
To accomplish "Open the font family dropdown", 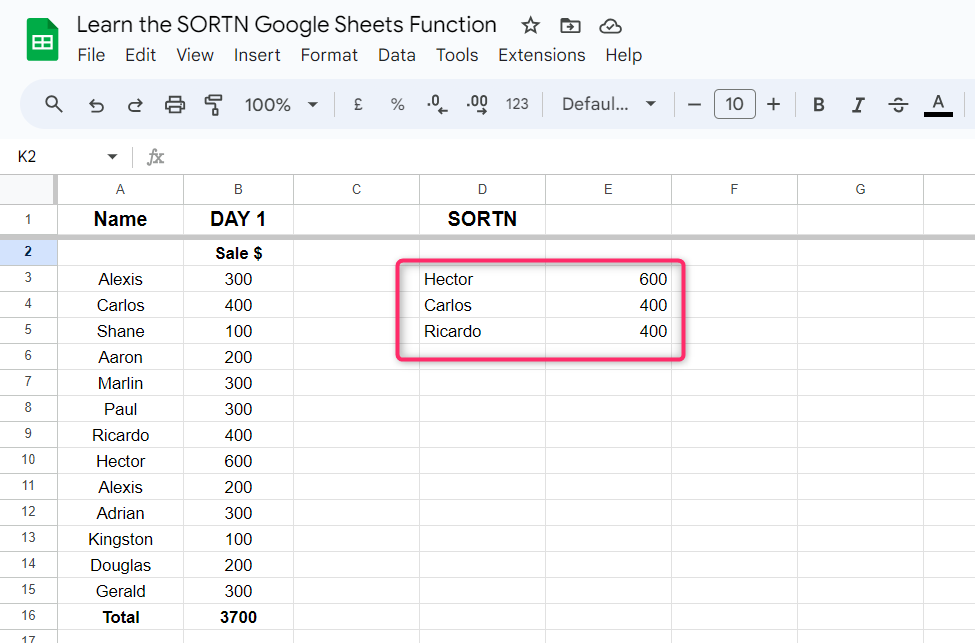I will [609, 104].
